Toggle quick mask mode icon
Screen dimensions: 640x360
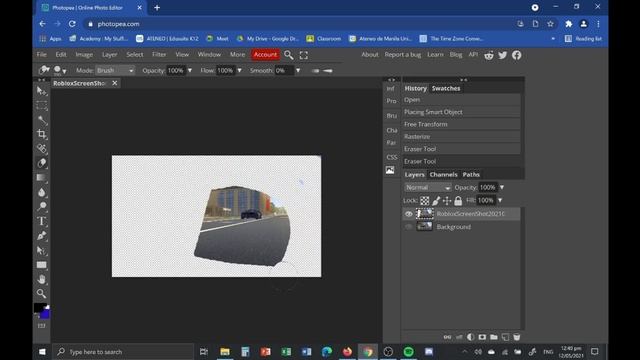tap(42, 326)
